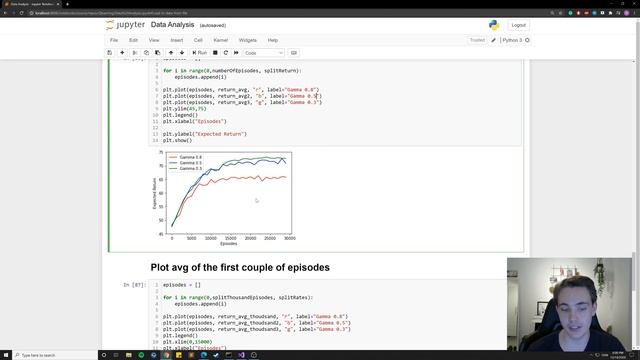Click the In [87] cell prompt

pos(134,285)
